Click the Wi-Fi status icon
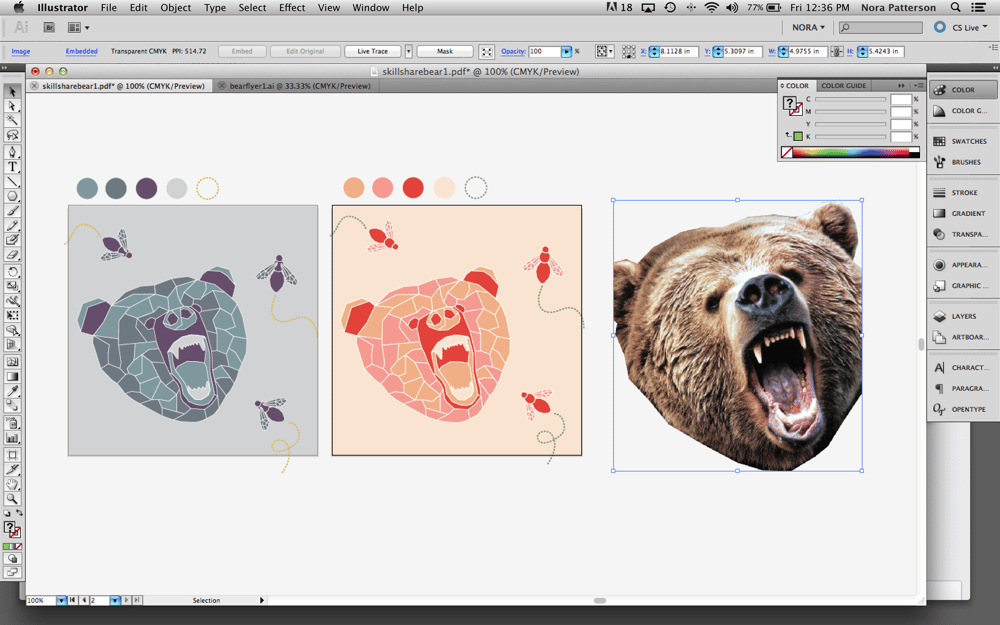 pos(711,8)
